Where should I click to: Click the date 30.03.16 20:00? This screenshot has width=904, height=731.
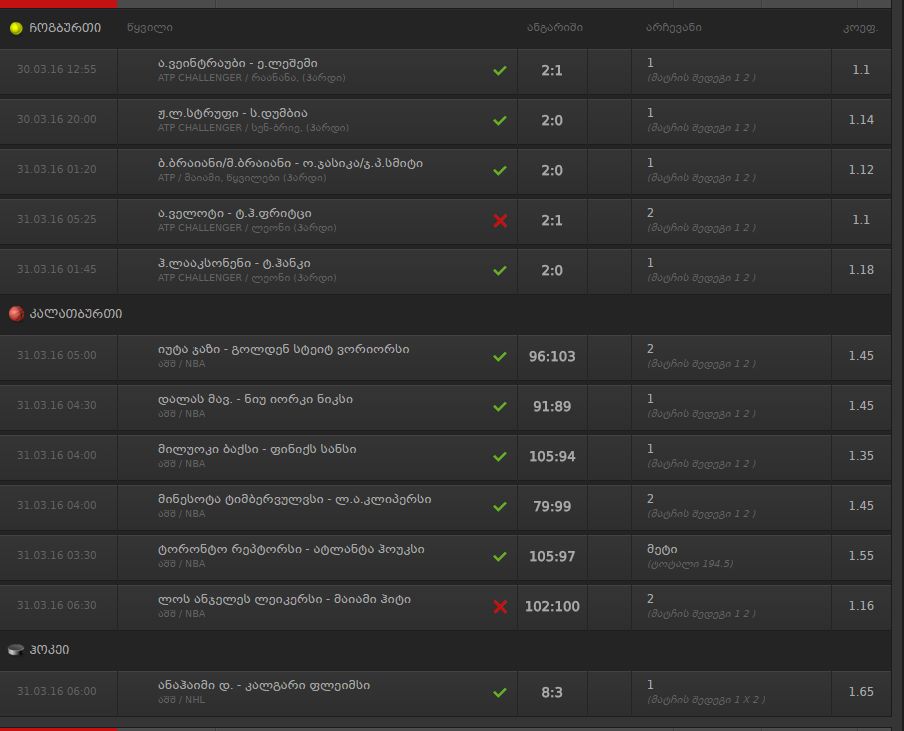[56, 119]
